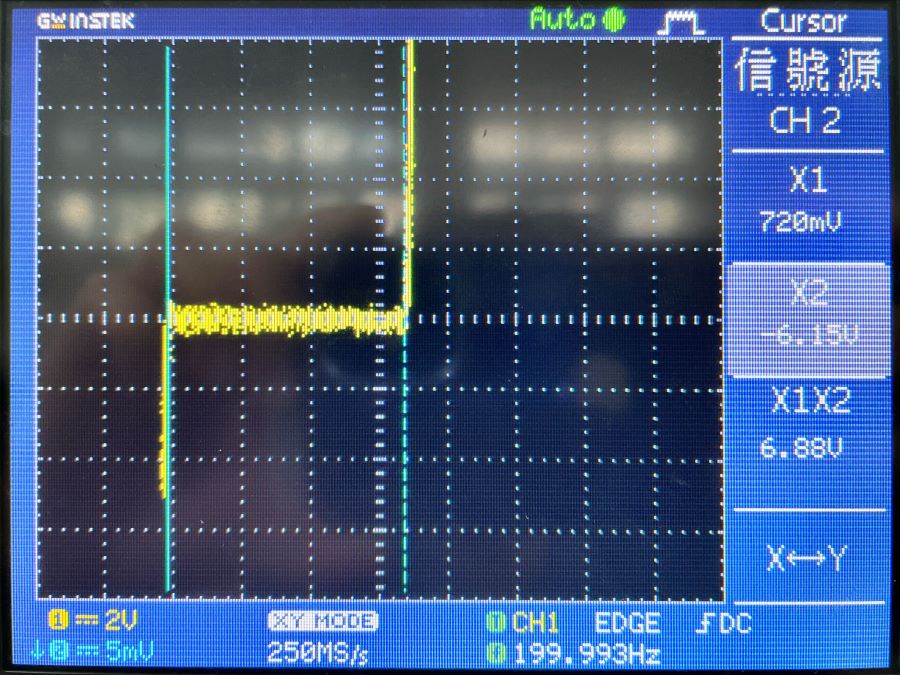Click the rising edge slope icon beside DC
900x675 pixels.
[x=704, y=623]
